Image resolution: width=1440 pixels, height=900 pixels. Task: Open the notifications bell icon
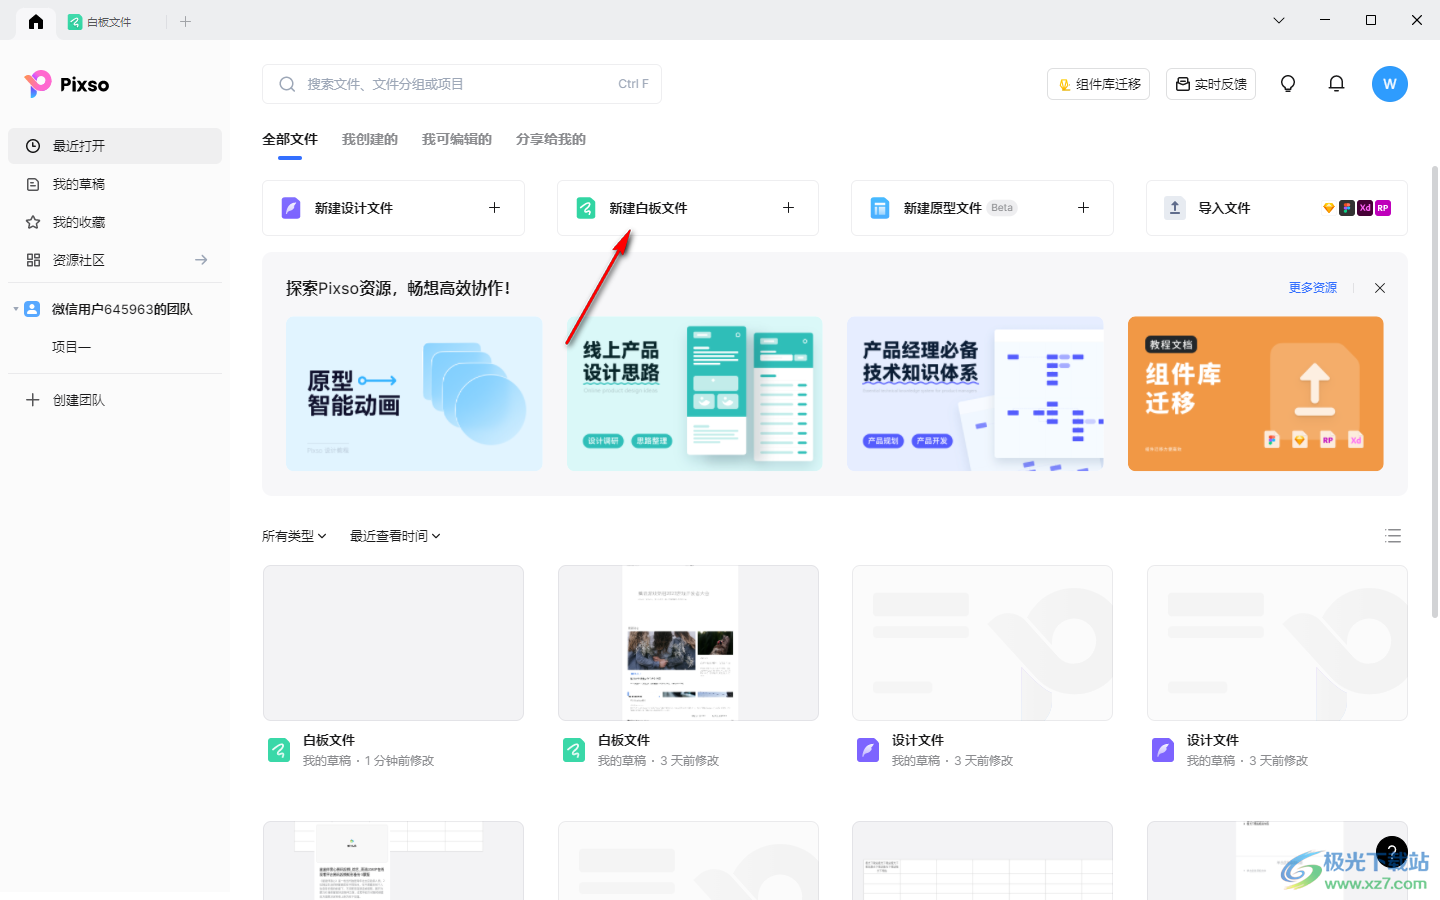coord(1336,84)
